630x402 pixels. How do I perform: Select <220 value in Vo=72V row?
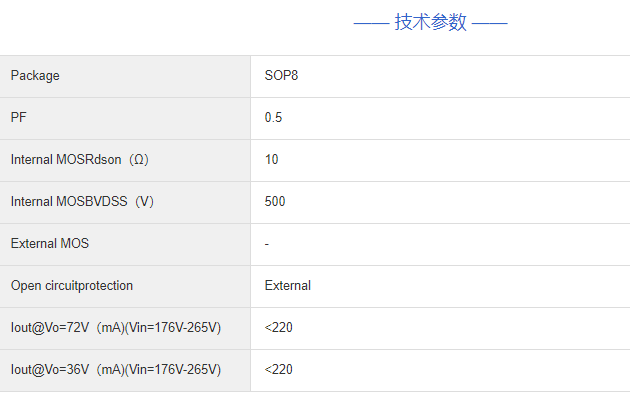pyautogui.click(x=279, y=328)
